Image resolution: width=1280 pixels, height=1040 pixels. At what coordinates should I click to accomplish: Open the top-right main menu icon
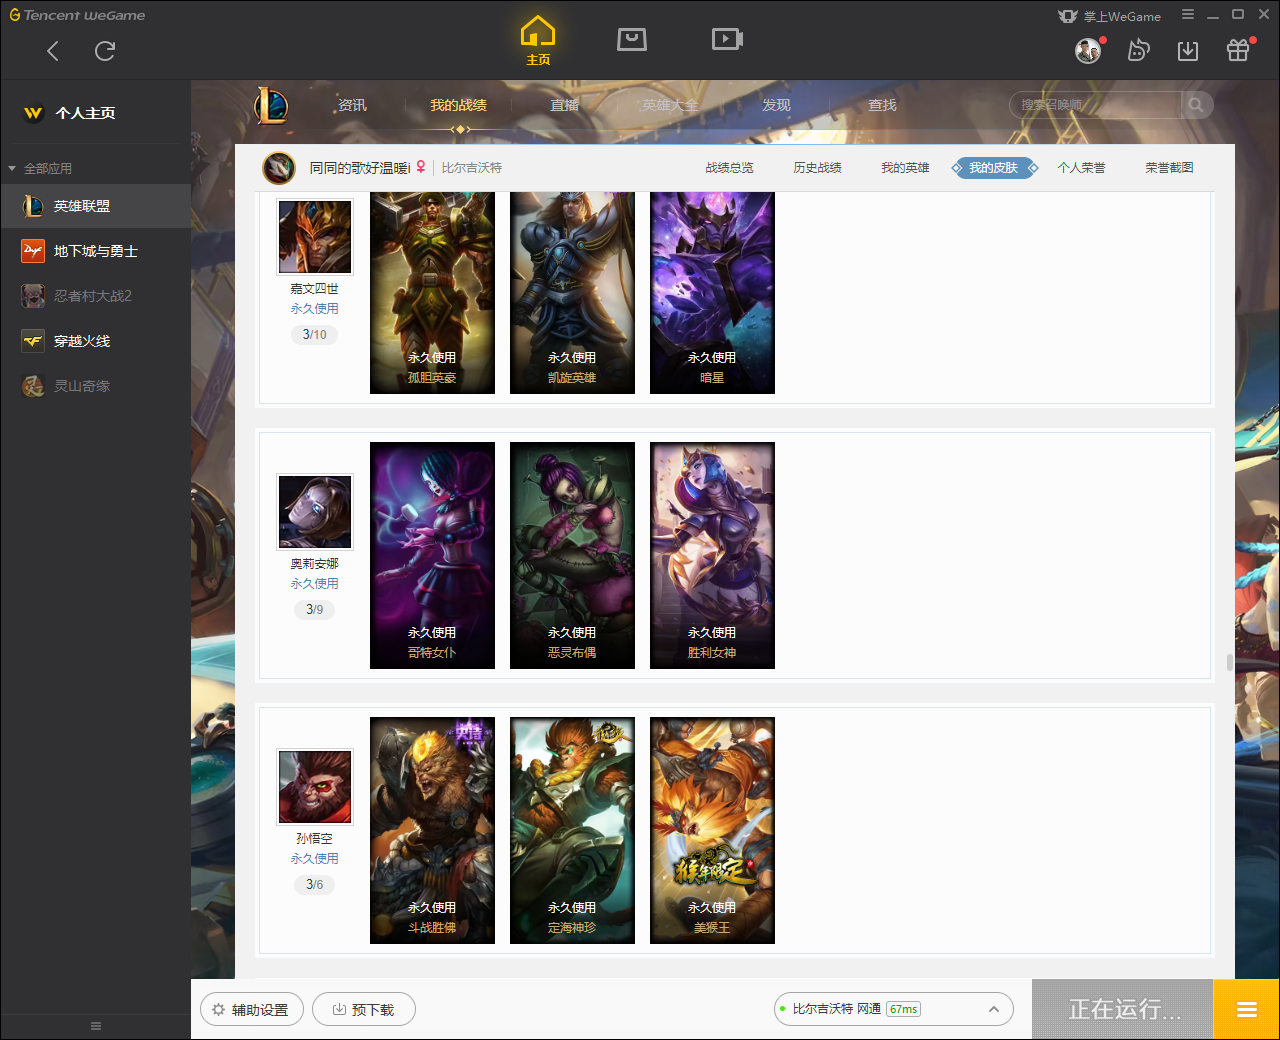coord(1188,15)
